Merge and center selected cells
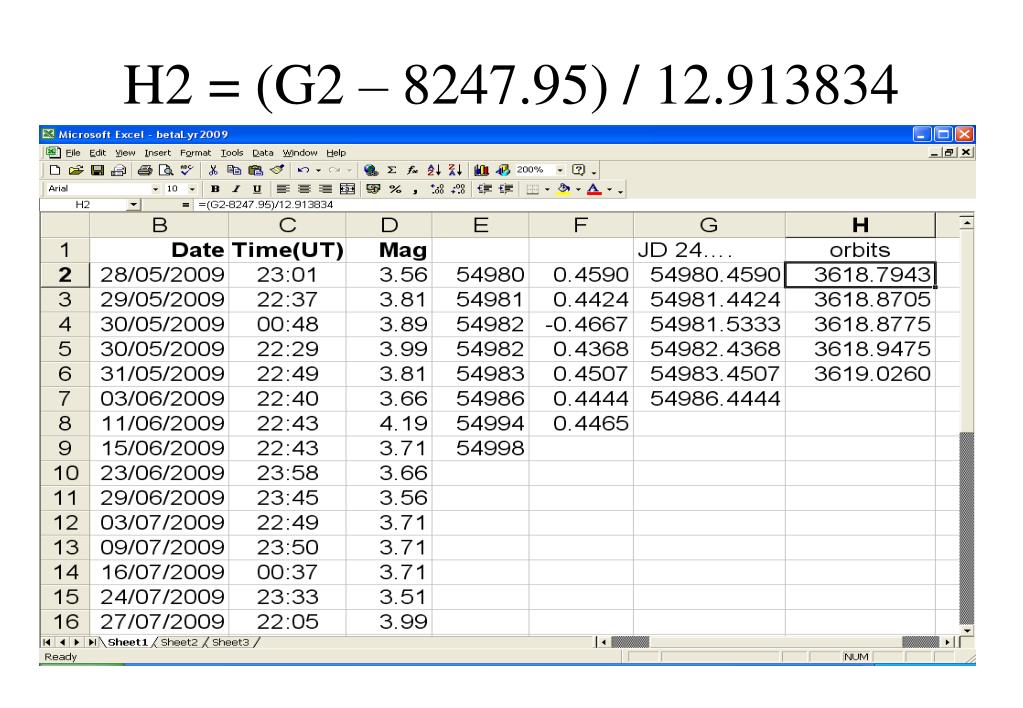The image size is (1023, 708). coord(347,189)
